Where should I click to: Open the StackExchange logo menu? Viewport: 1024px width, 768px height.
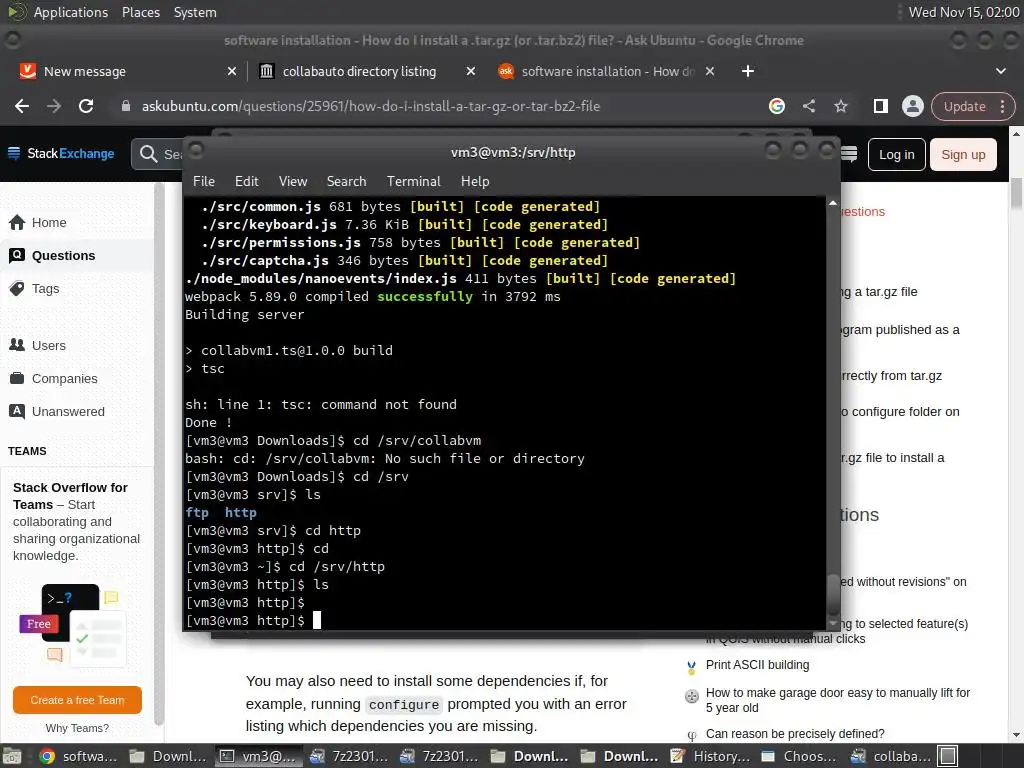coord(61,153)
